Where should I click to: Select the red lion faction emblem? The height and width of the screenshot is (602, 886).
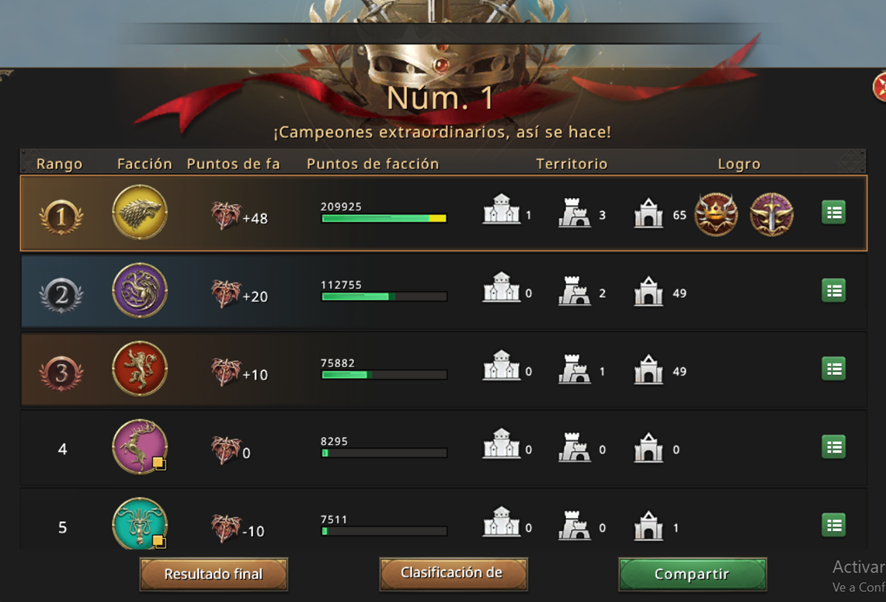pos(140,368)
